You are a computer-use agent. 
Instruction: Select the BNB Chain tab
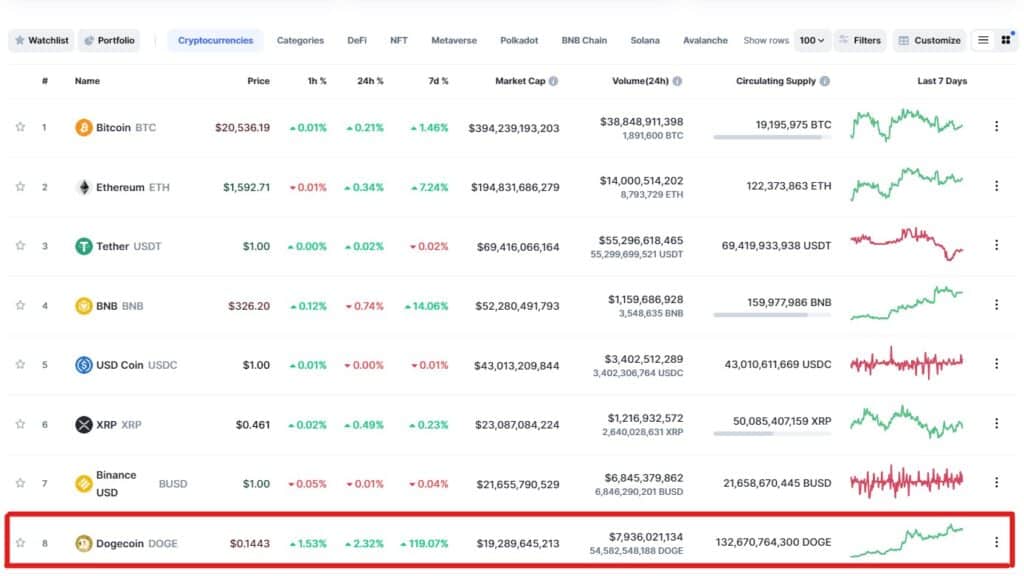pyautogui.click(x=584, y=40)
